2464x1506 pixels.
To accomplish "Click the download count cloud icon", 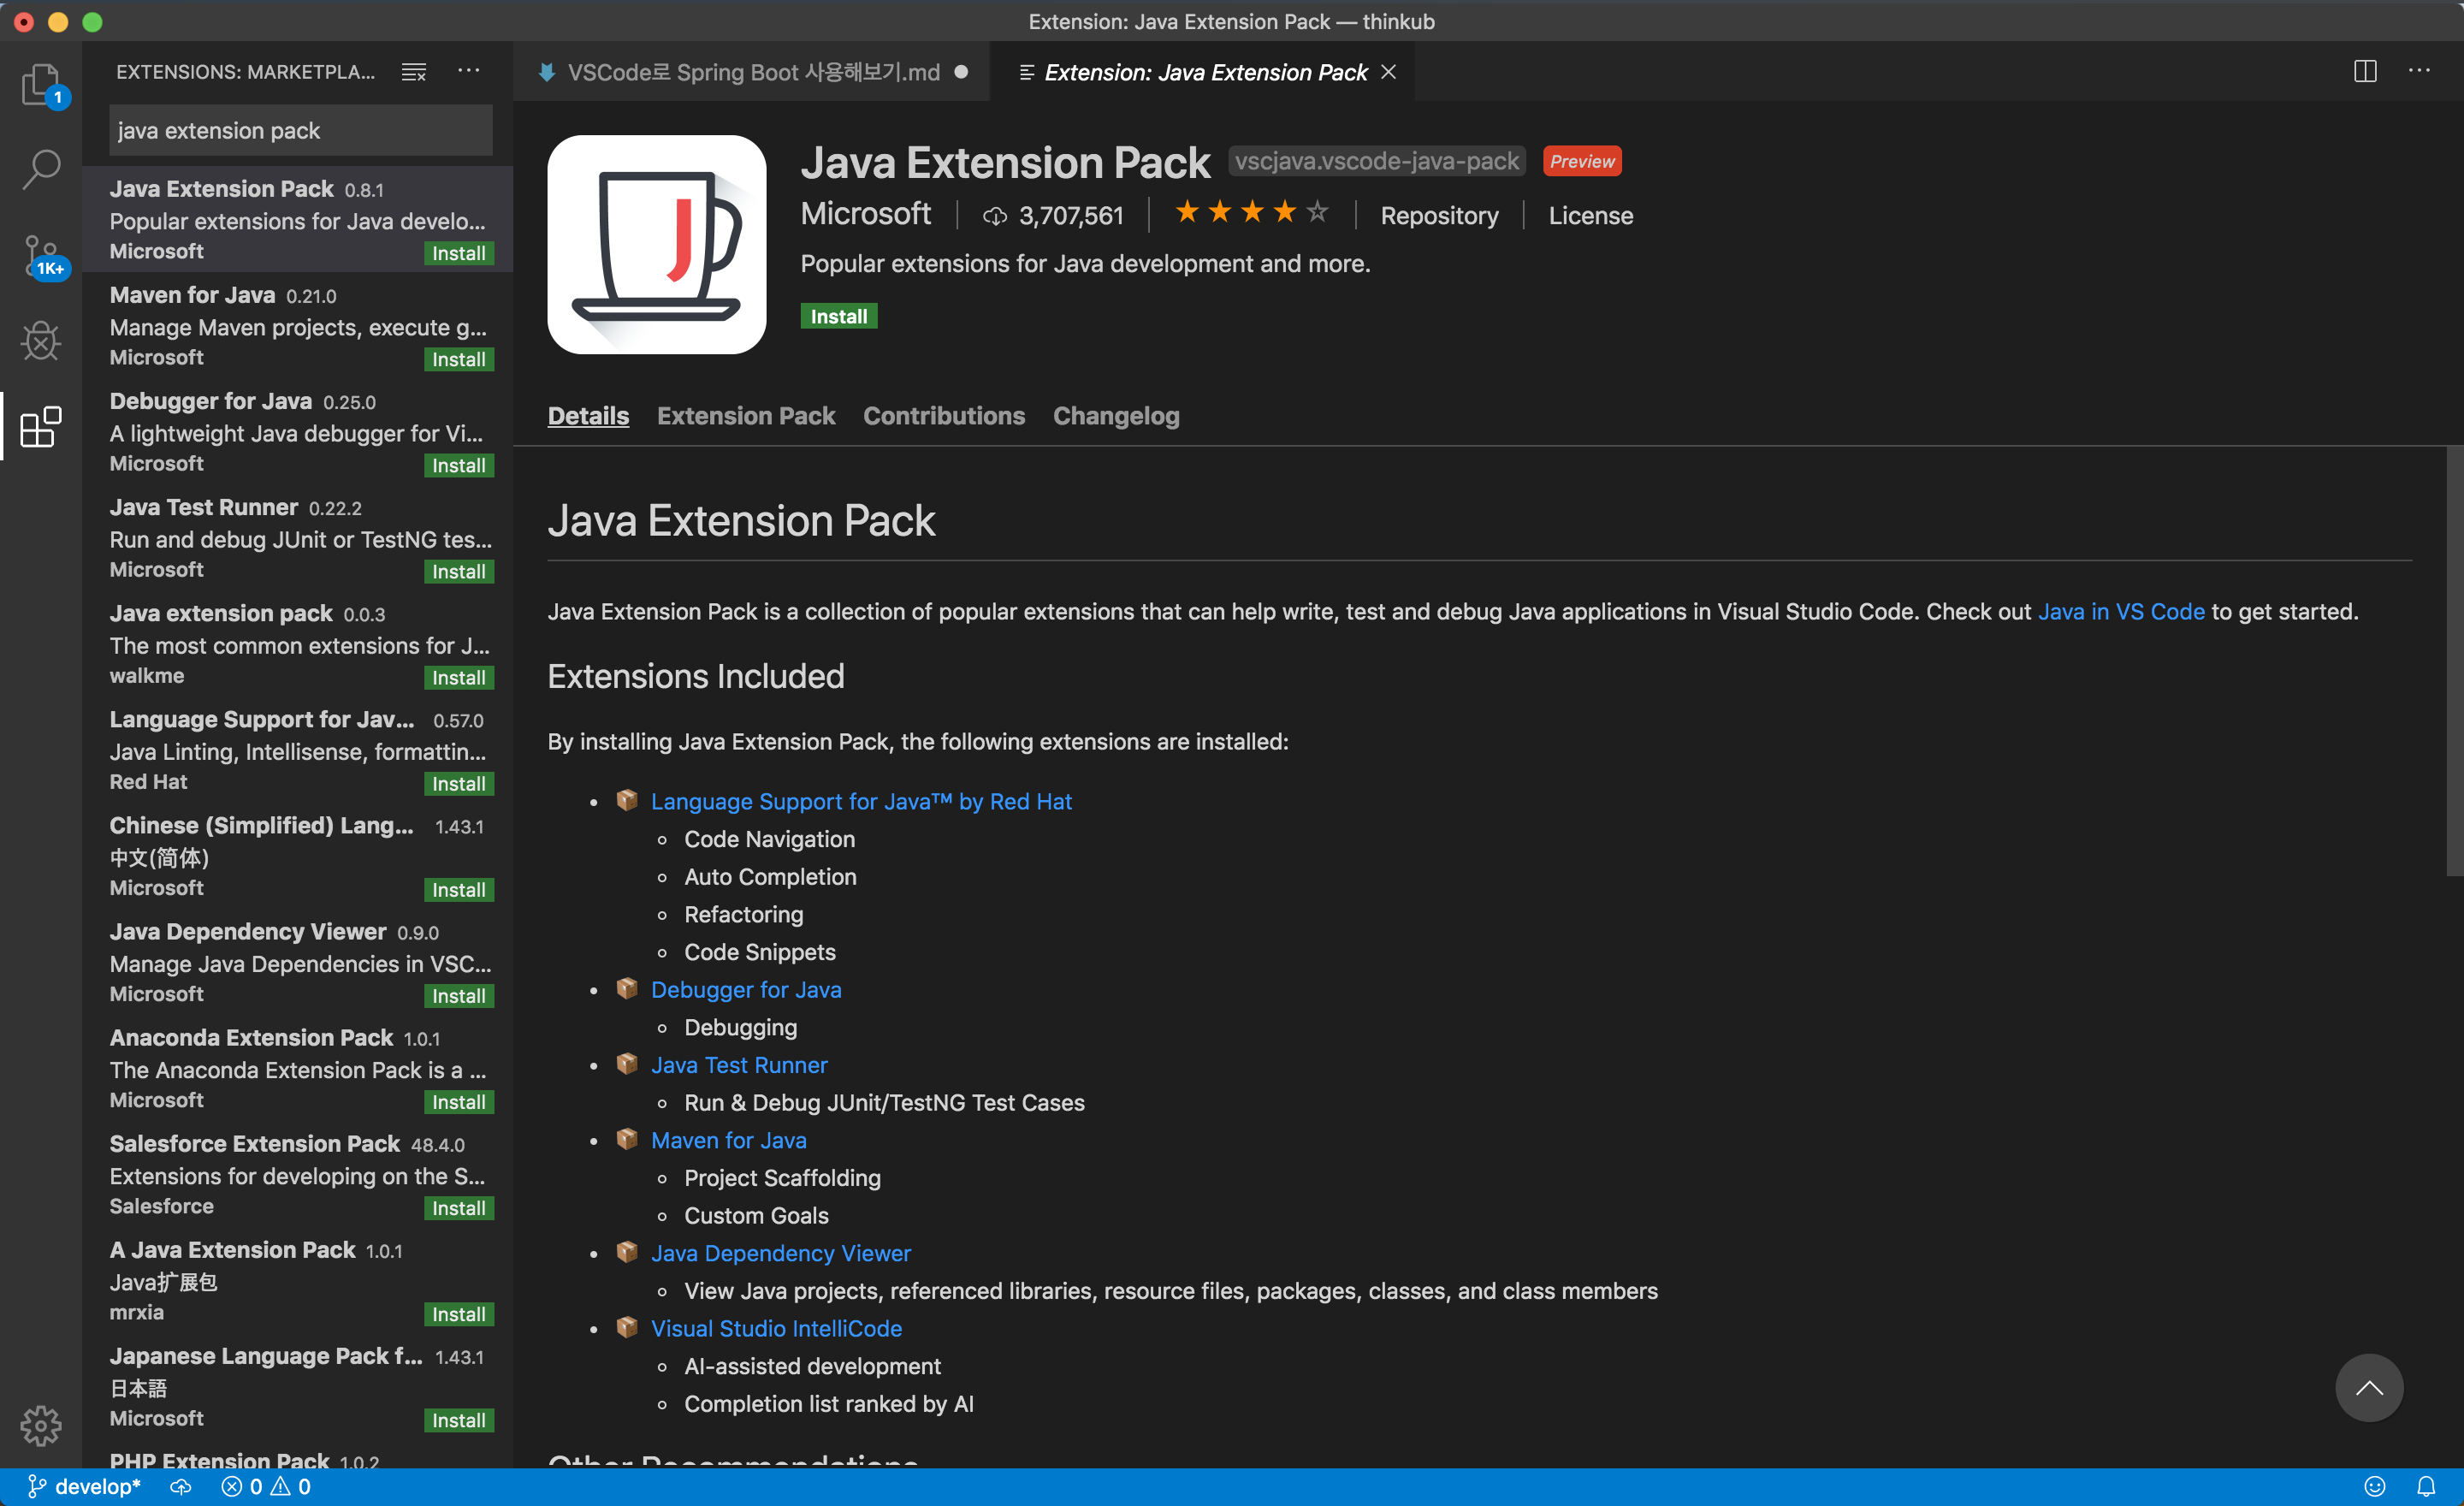I will tap(994, 216).
